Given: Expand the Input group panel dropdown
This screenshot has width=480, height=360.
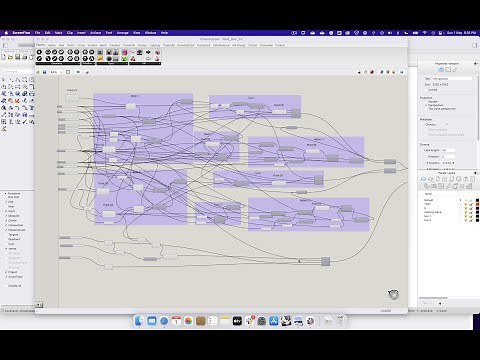Looking at the screenshot, I should pyautogui.click(x=127, y=63).
